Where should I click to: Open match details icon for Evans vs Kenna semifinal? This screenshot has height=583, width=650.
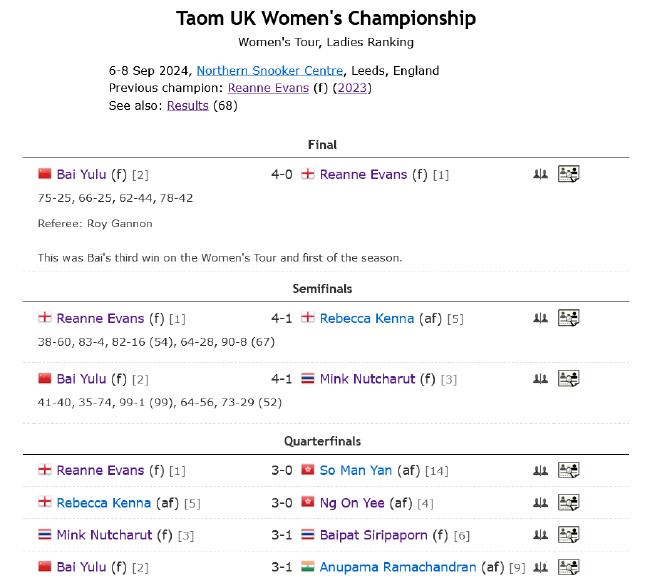568,318
